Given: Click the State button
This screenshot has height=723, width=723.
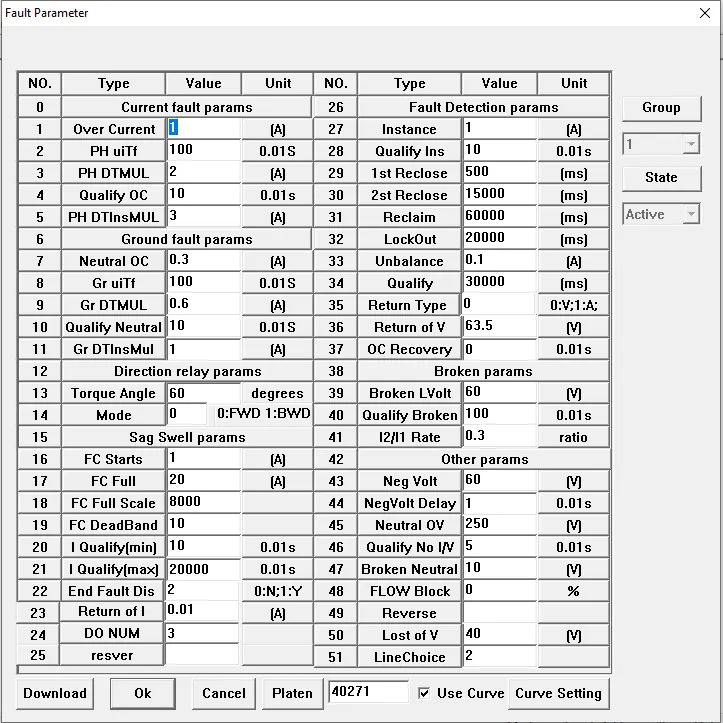Looking at the screenshot, I should coord(661,178).
